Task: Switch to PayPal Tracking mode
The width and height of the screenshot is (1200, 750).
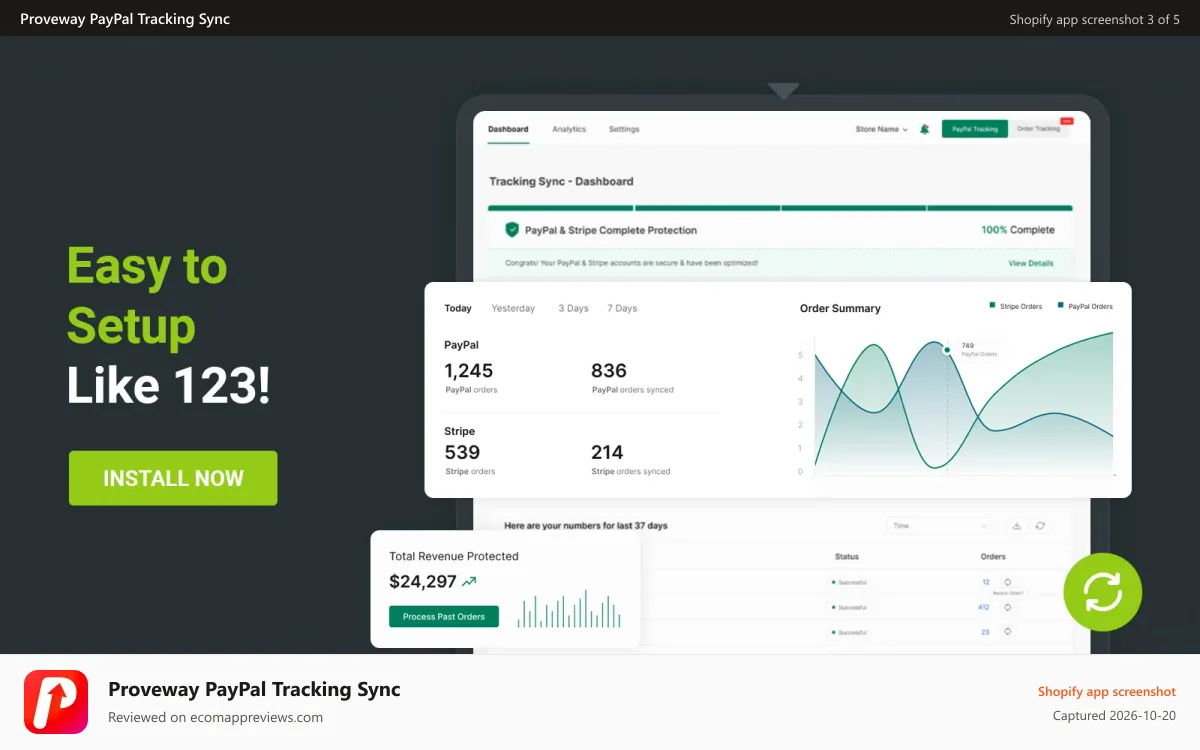Action: pyautogui.click(x=974, y=129)
